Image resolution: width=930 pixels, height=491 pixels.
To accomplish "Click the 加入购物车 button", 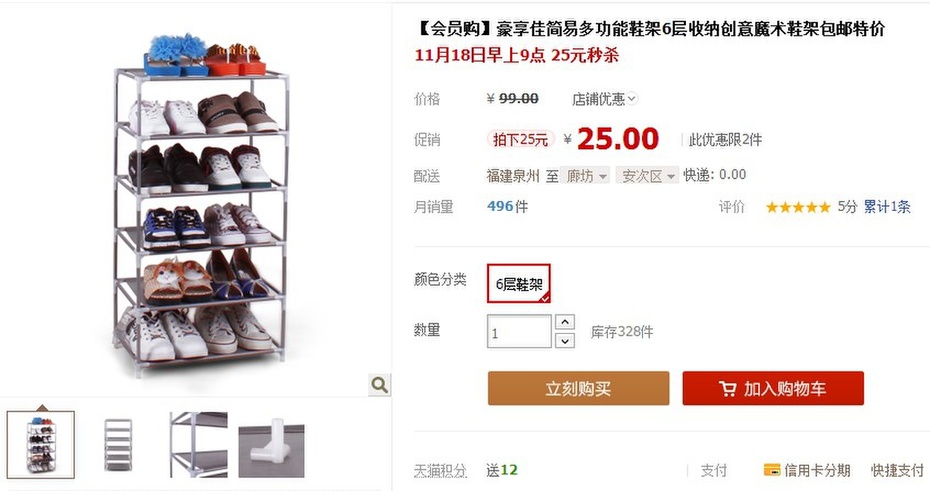I will point(773,388).
